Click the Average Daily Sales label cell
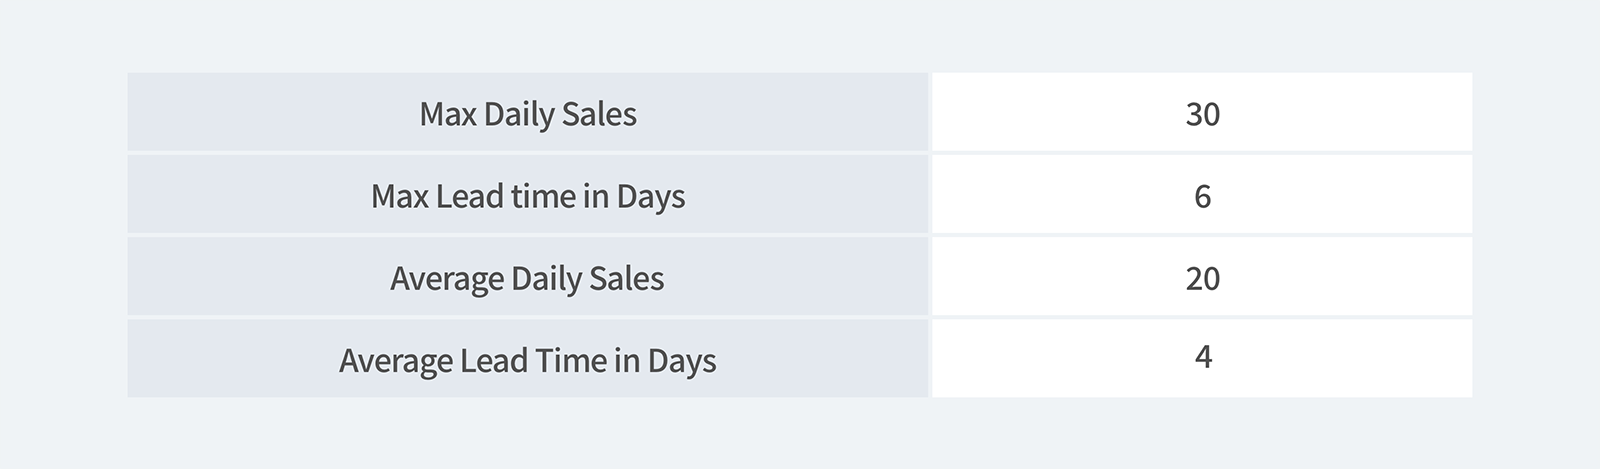 (528, 278)
